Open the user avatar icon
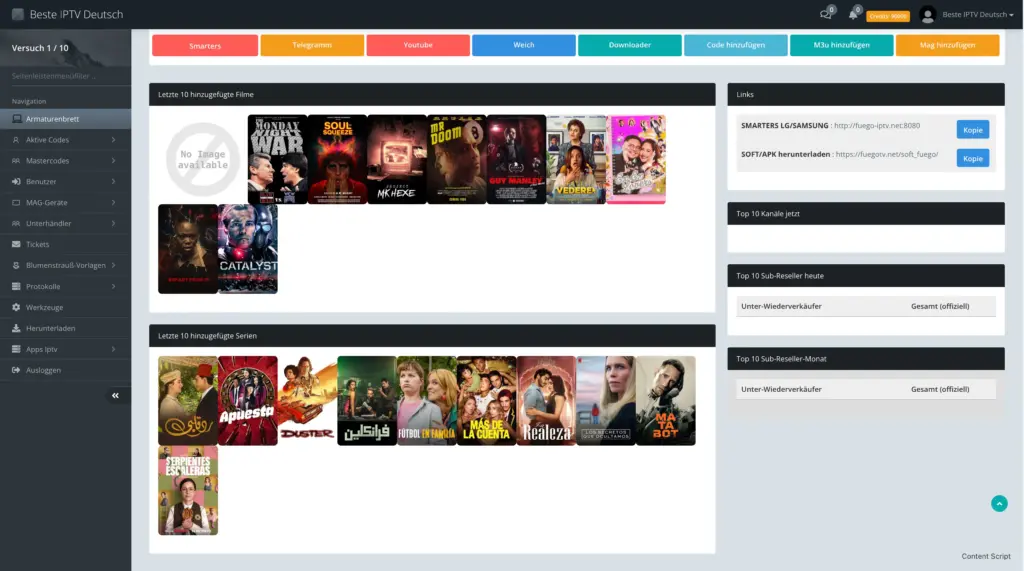Viewport: 1024px width, 571px height. 927,14
